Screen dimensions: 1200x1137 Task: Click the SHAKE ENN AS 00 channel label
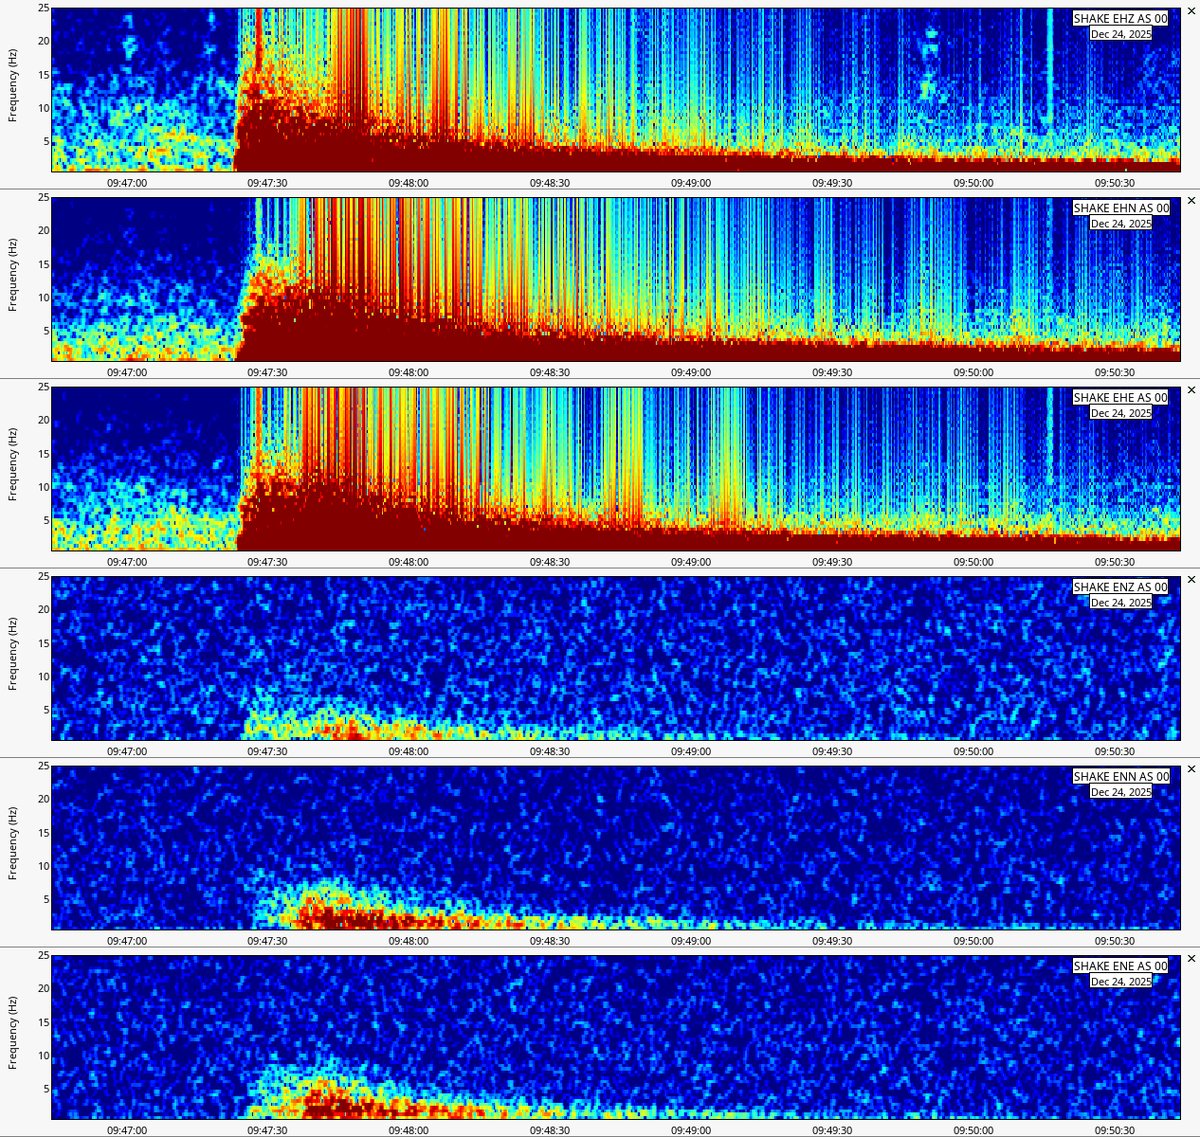[1120, 777]
